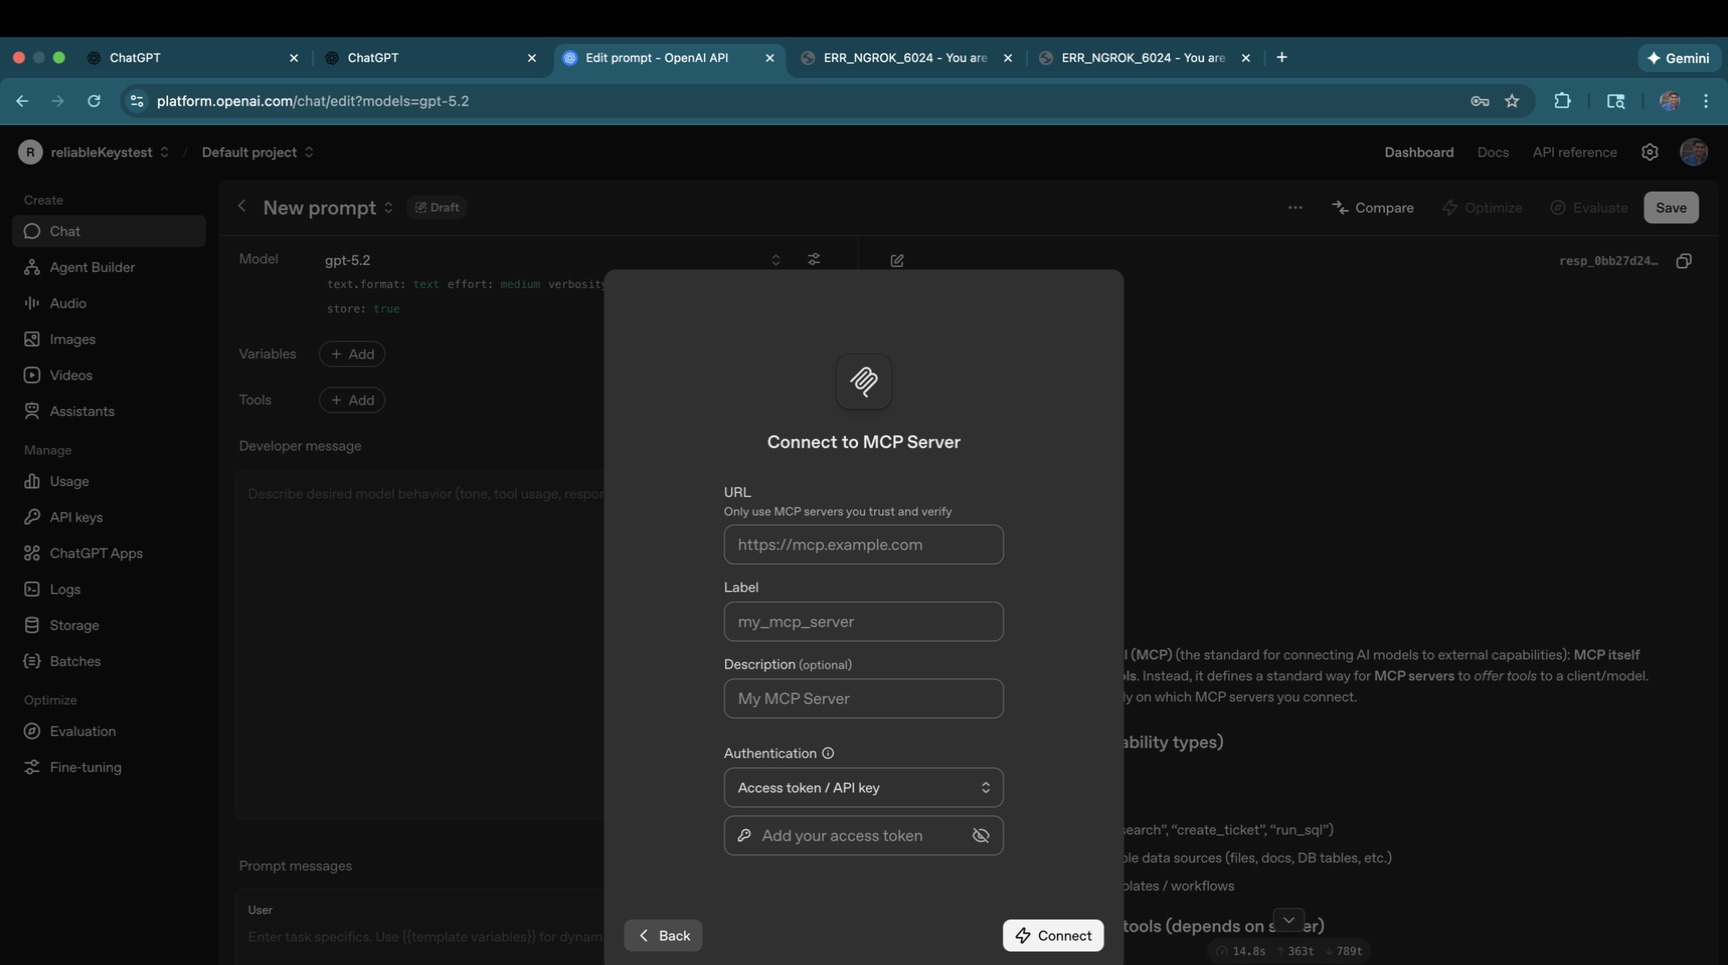Image resolution: width=1728 pixels, height=965 pixels.
Task: Go back with the left chevron beside New prompt
Action: click(x=242, y=206)
